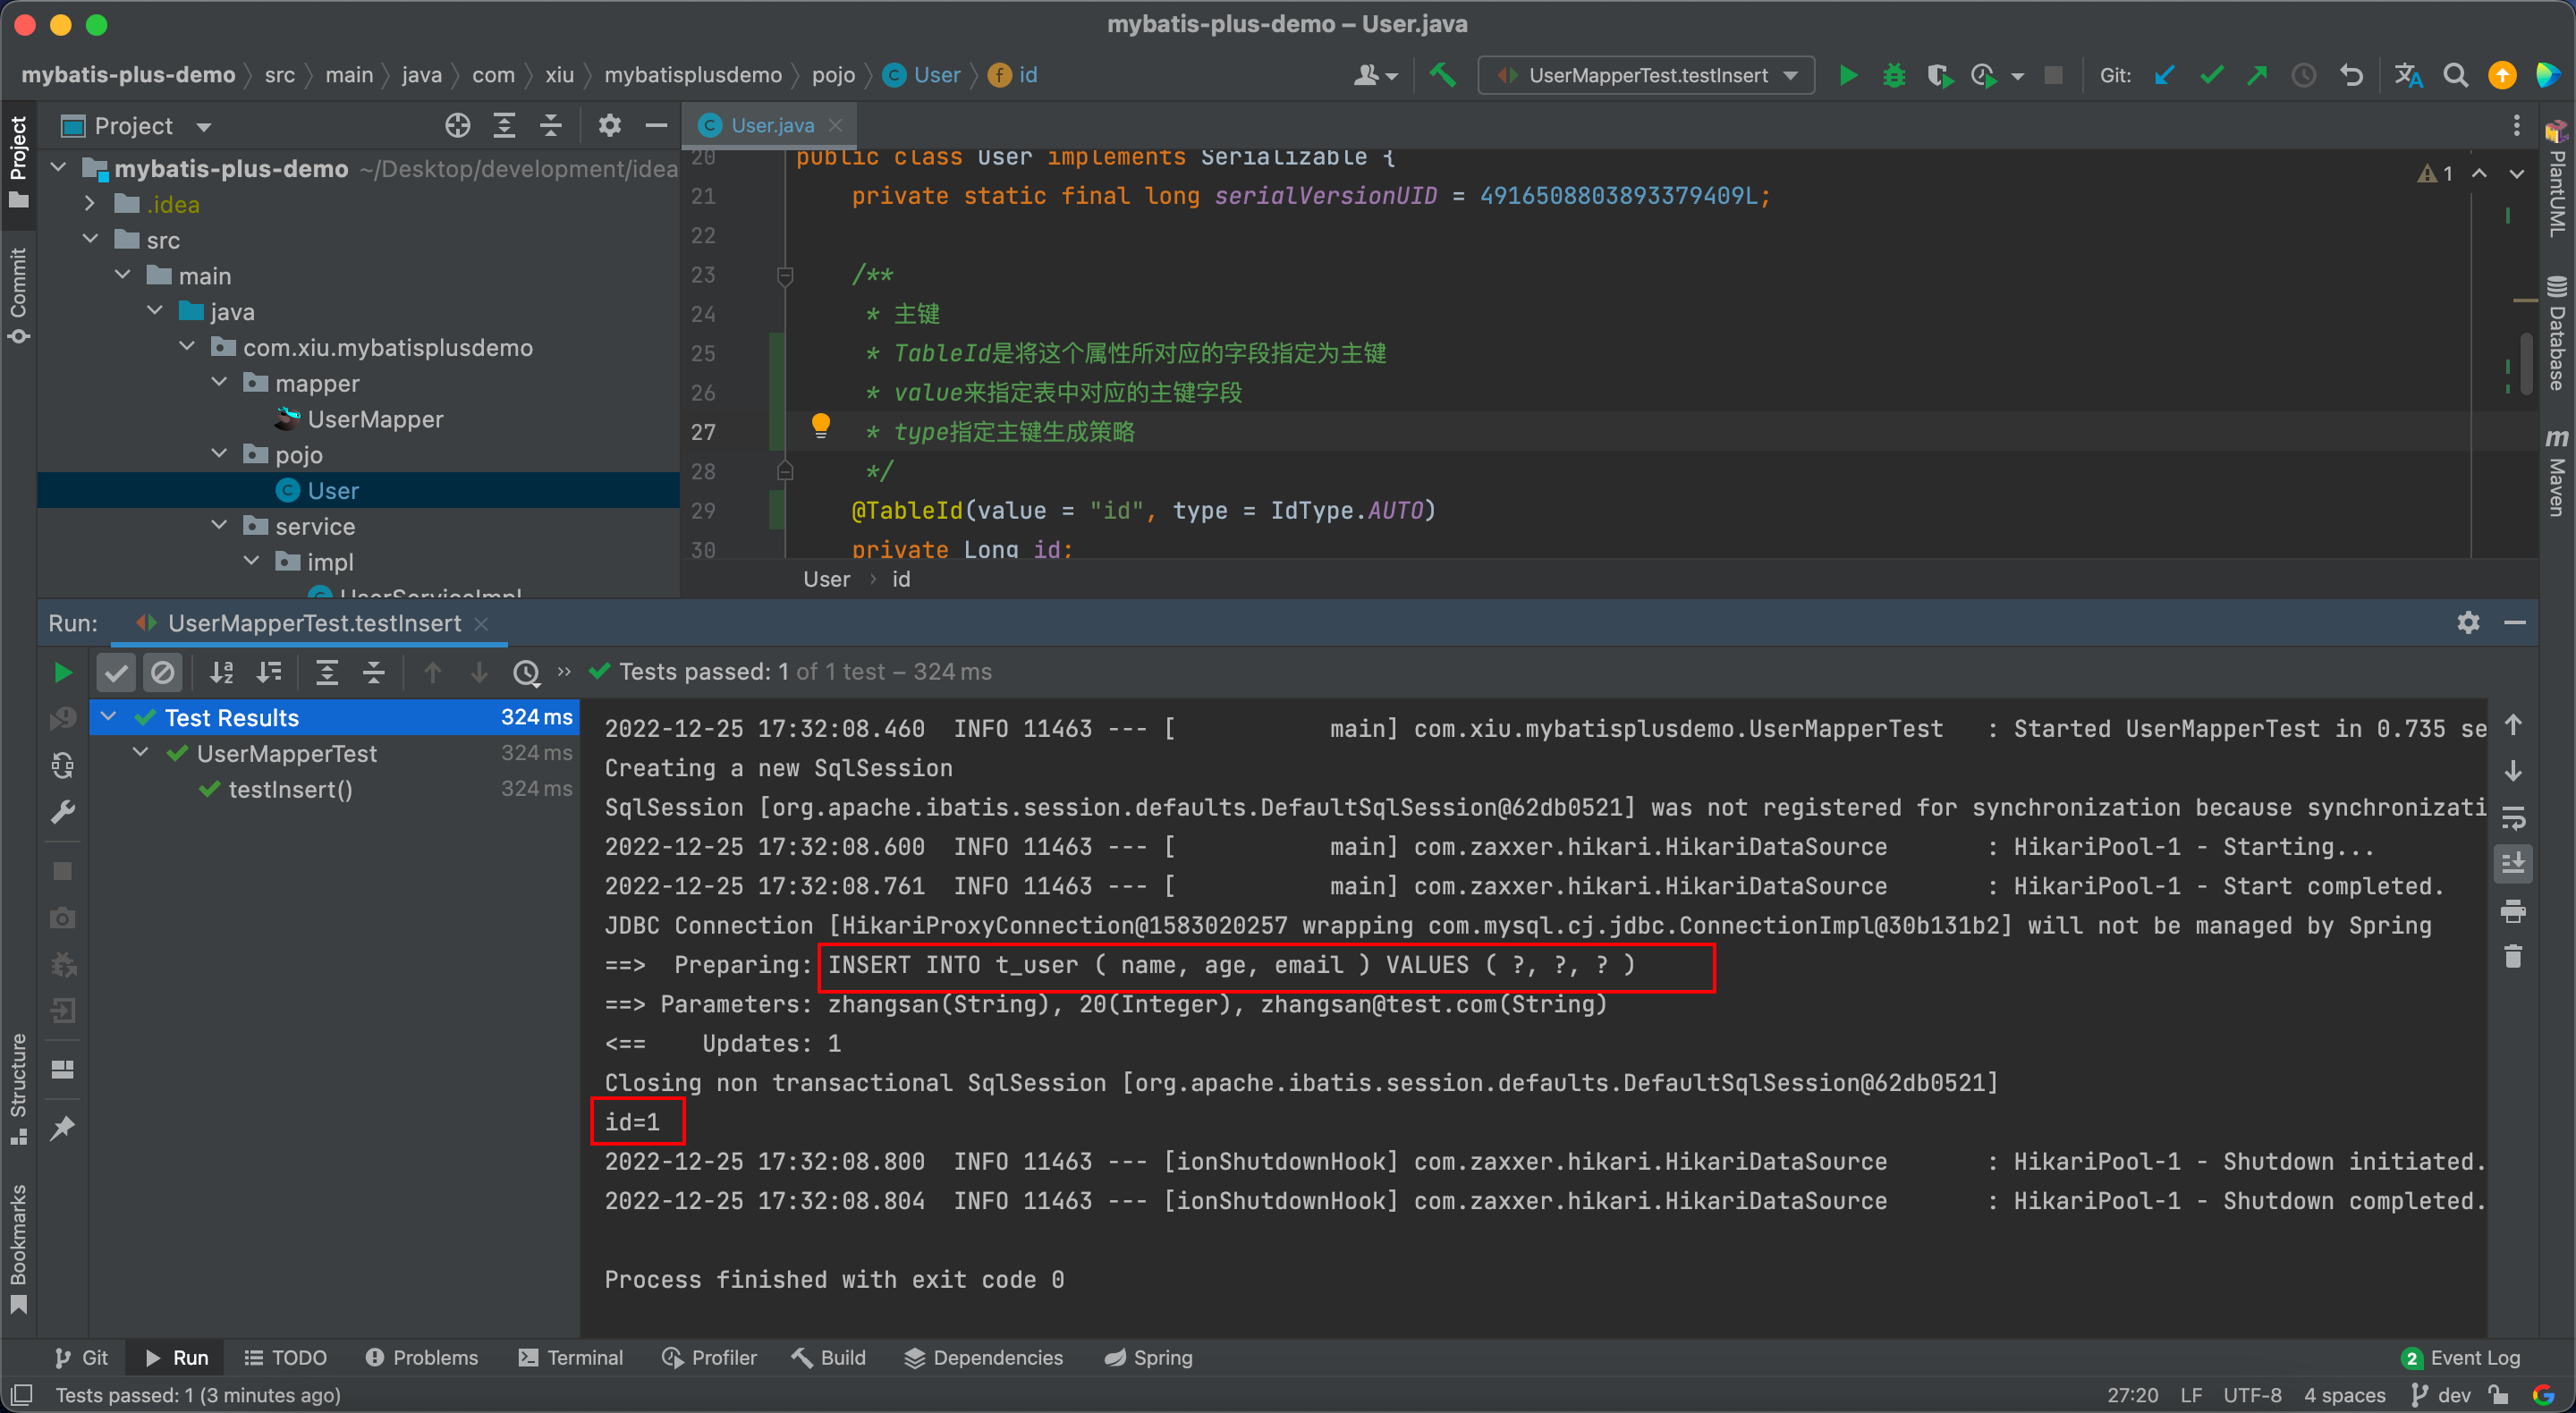
Task: Push commits using the Git push arrow
Action: tap(2257, 75)
